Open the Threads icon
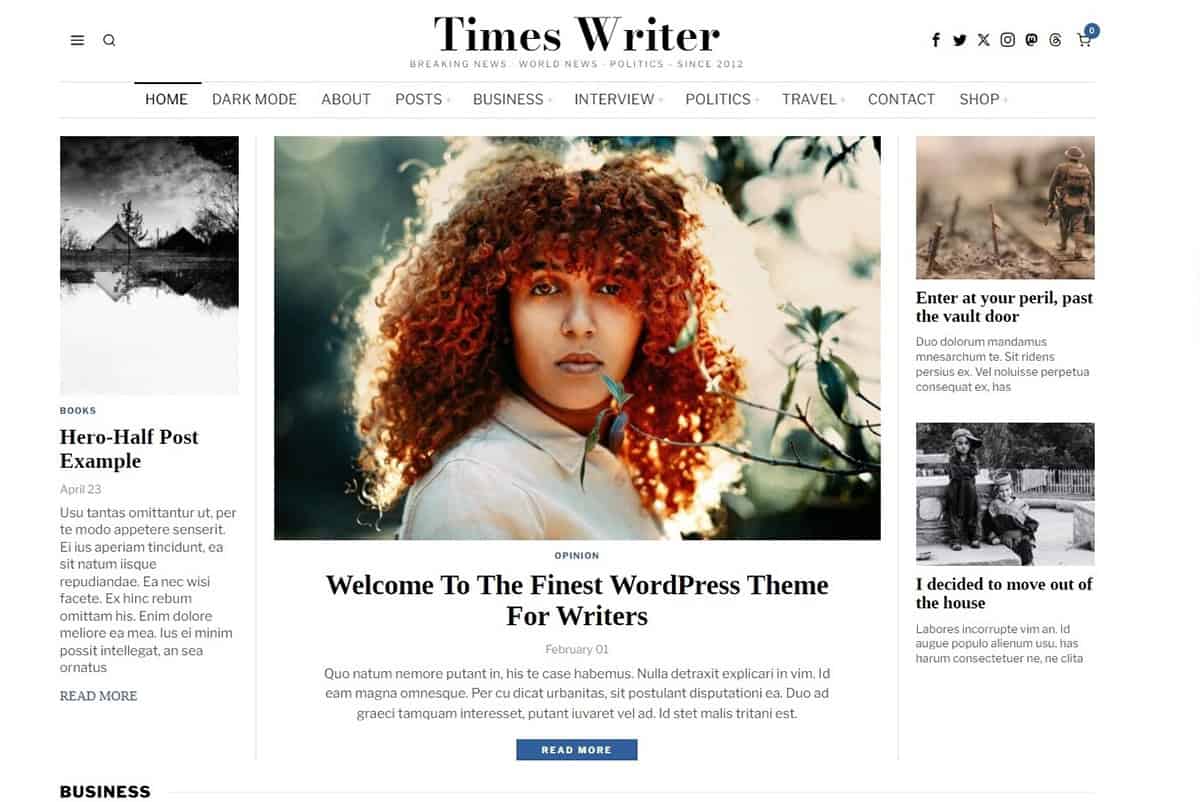The image size is (1200, 802). tap(1055, 40)
